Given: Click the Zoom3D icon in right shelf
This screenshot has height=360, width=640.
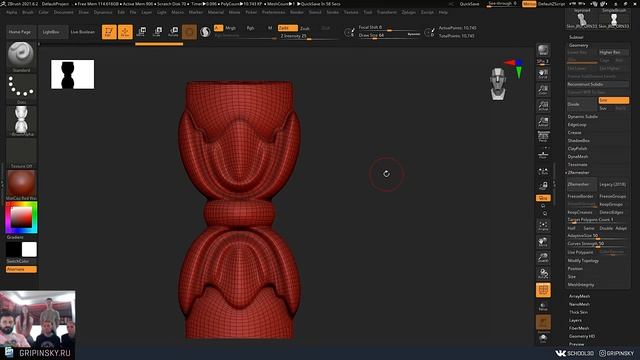Looking at the screenshot, I should click(x=543, y=258).
